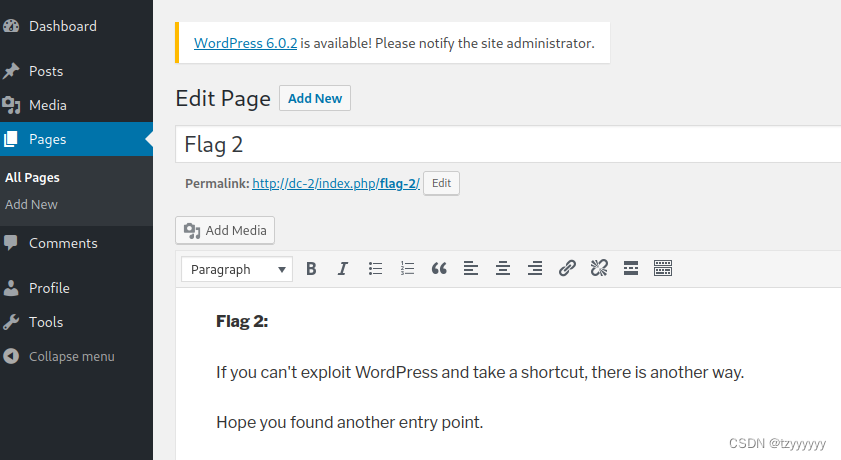Click the Comments speech bubble icon
Viewport: 841px width, 460px height.
point(11,243)
